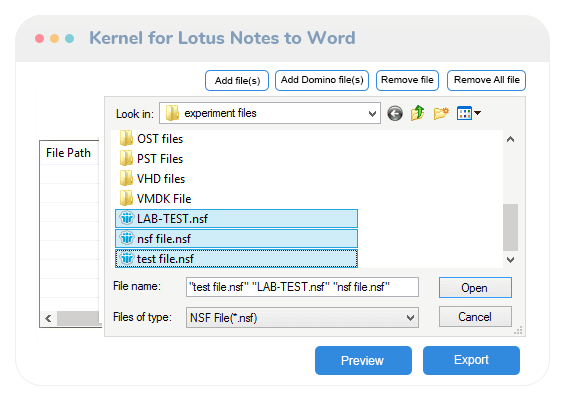Click the folder icon in Look in box
Screen dimensions: 565x401
(x=172, y=113)
